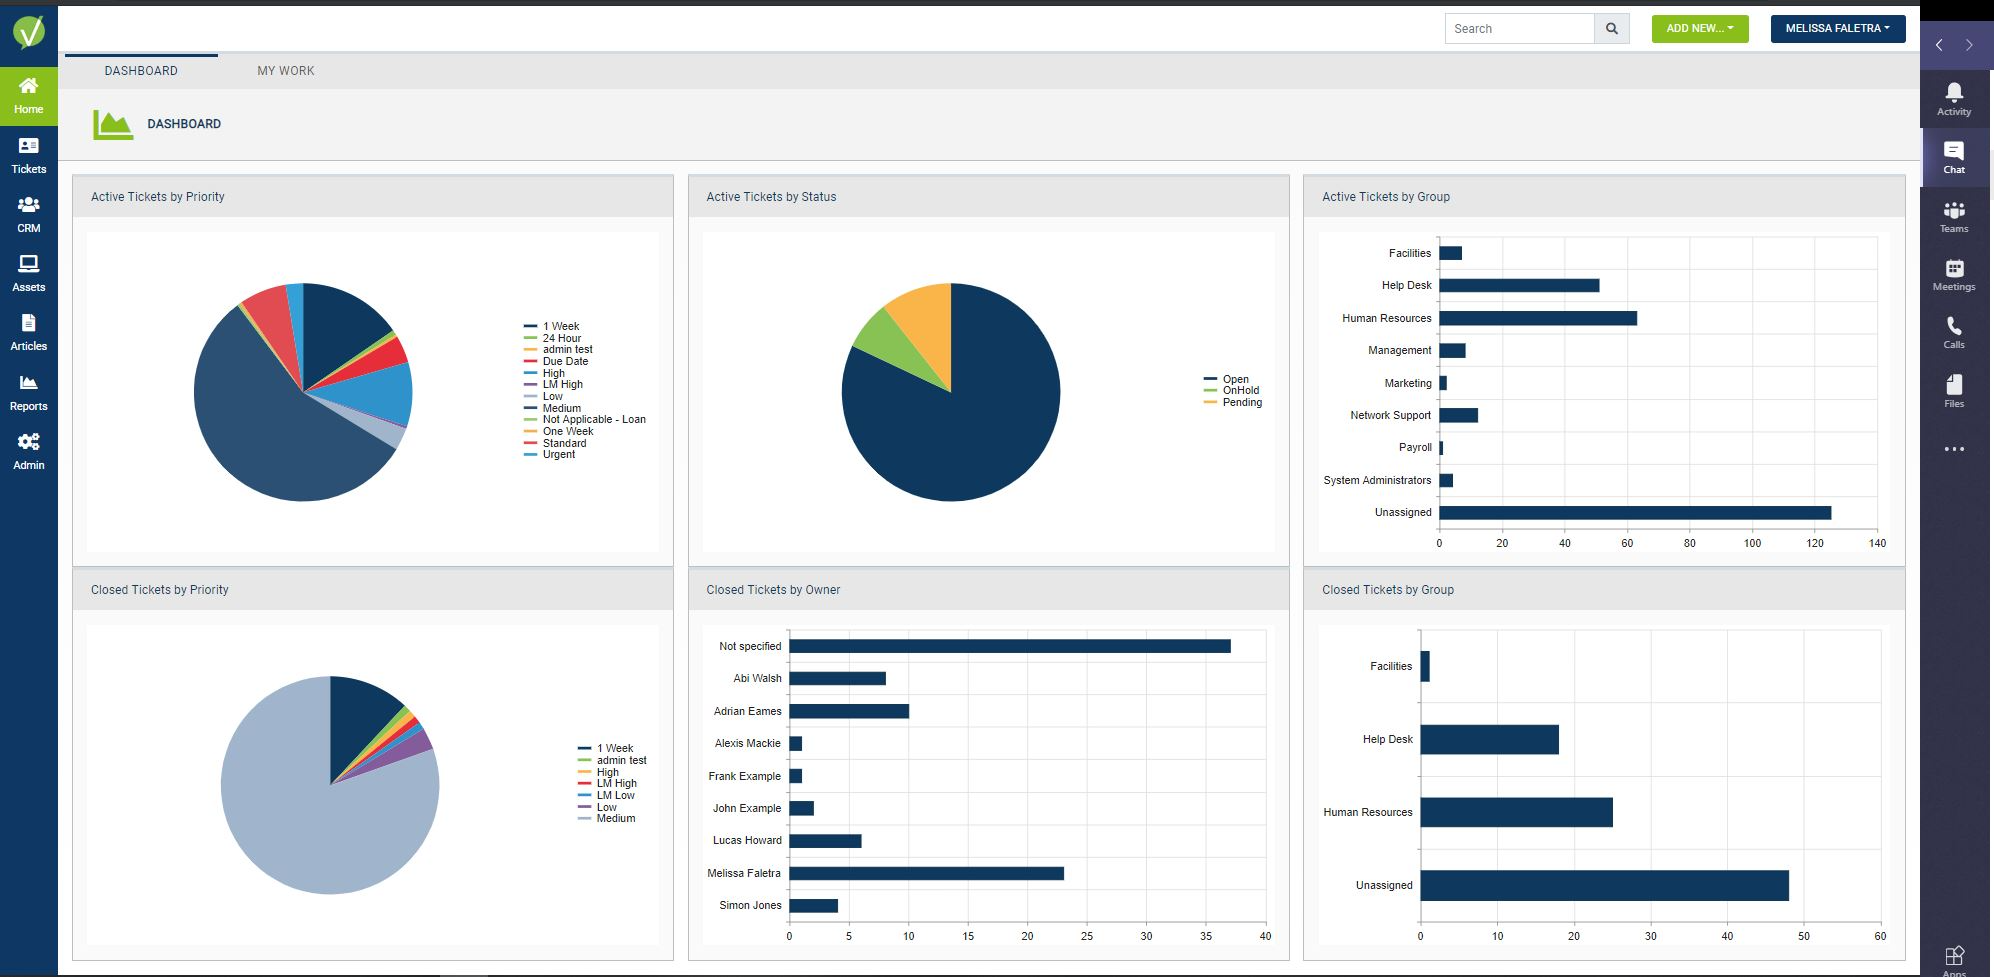
Task: Click the Pending legend color swatch
Action: [1210, 402]
